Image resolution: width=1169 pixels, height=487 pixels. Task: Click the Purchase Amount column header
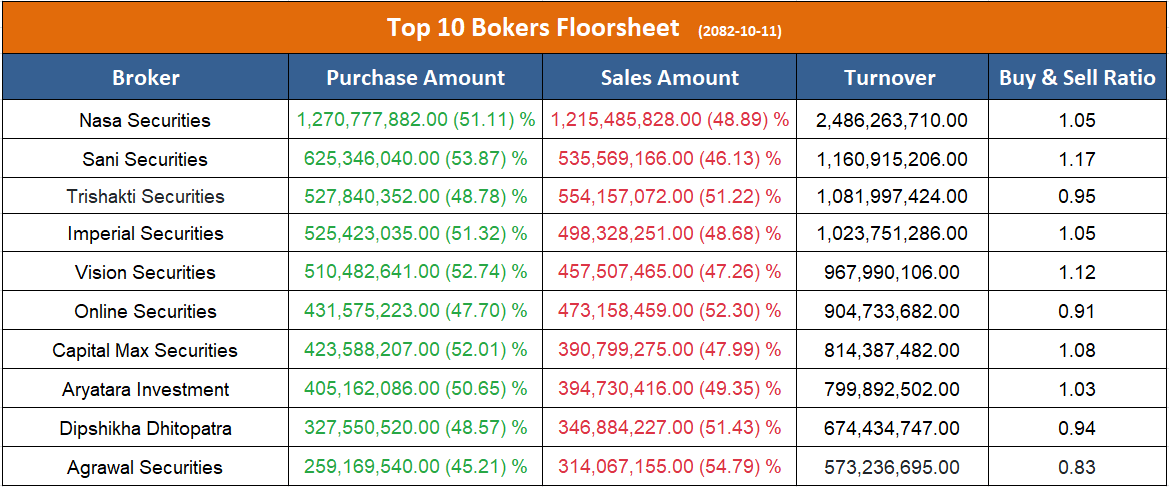pyautogui.click(x=416, y=78)
